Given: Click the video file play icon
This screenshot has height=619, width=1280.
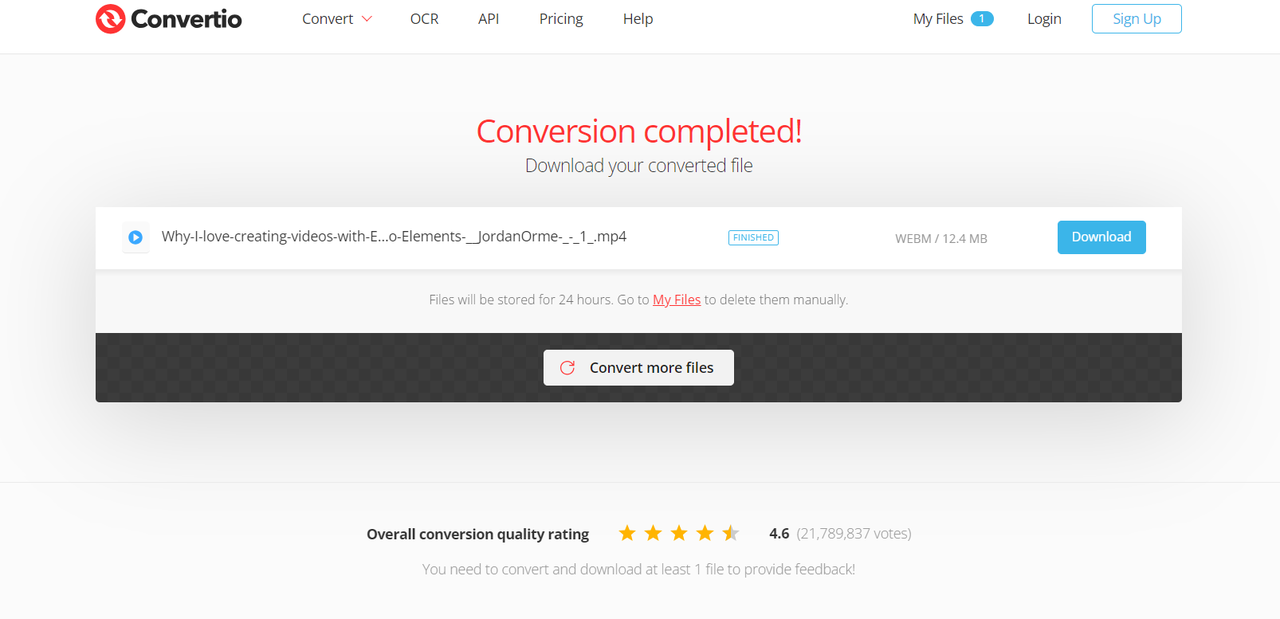Looking at the screenshot, I should [x=135, y=238].
